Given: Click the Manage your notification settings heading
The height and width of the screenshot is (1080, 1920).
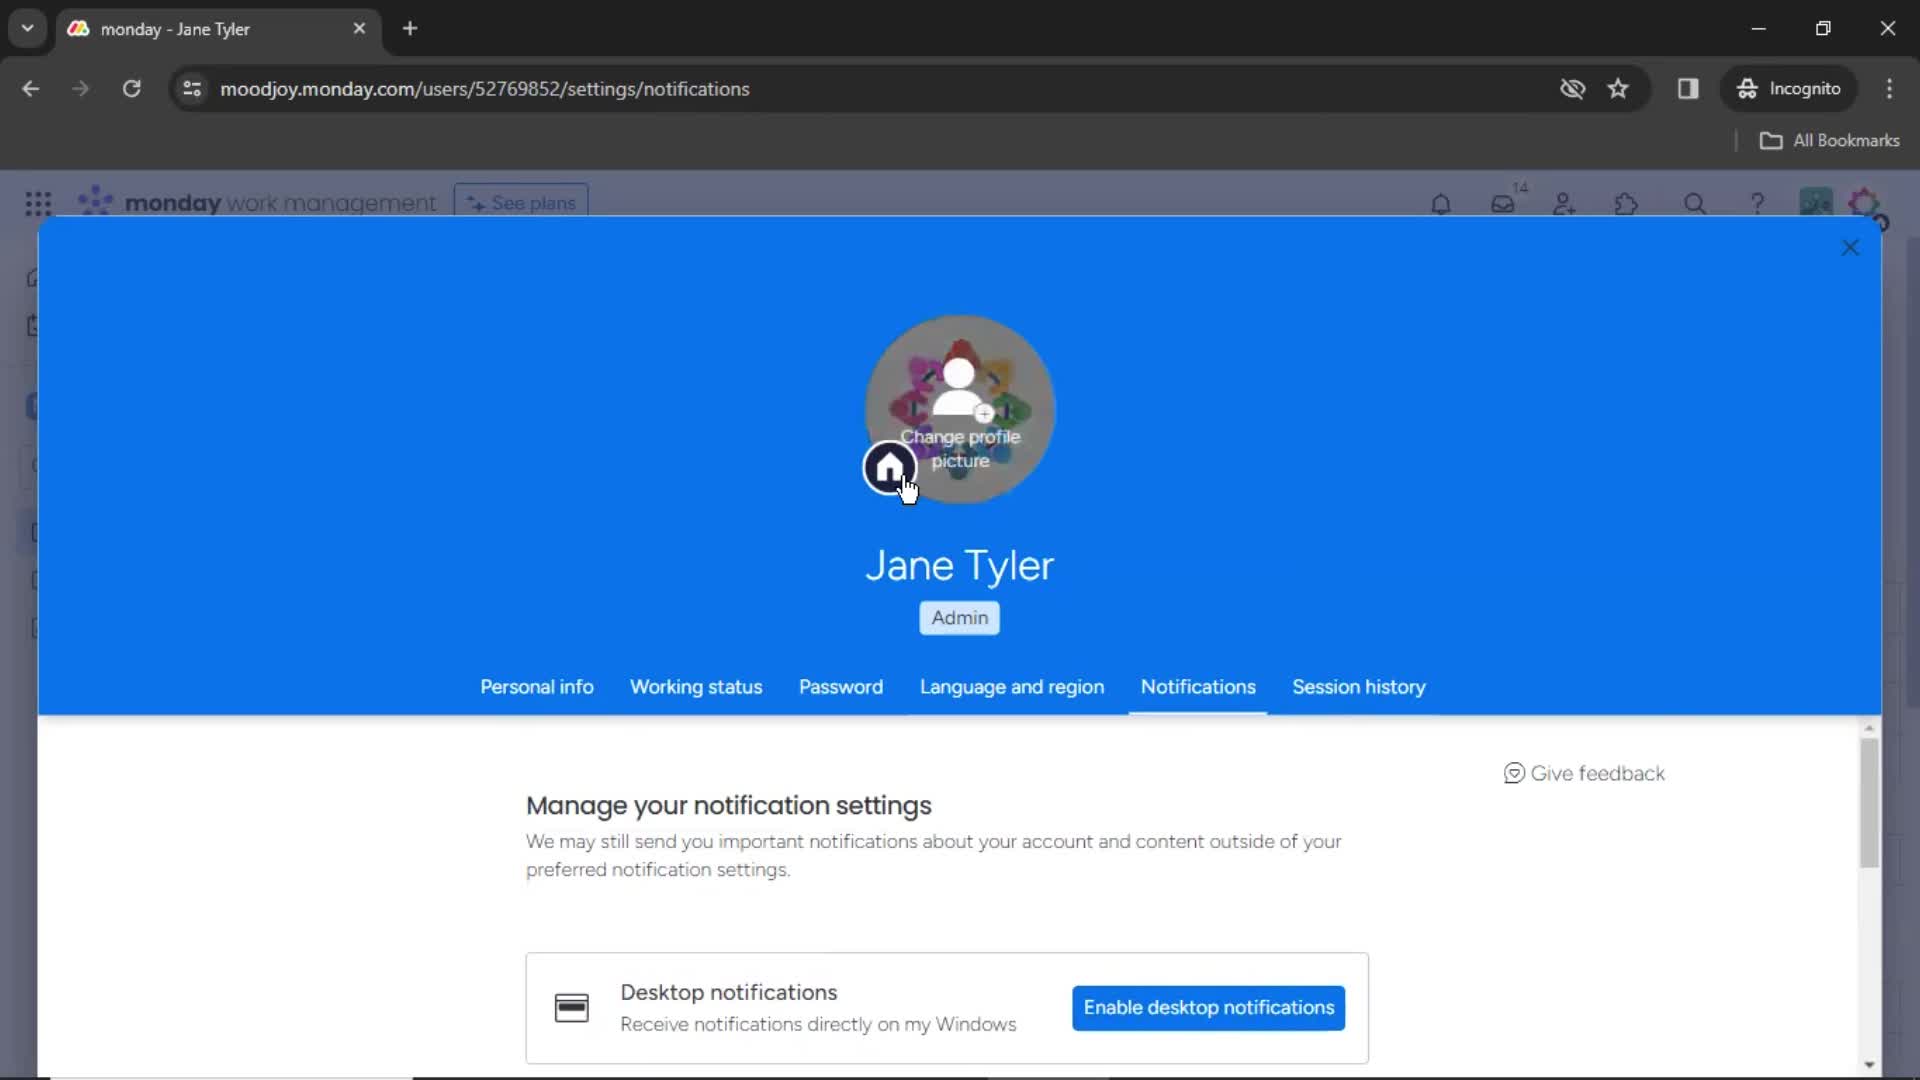Looking at the screenshot, I should click(729, 806).
